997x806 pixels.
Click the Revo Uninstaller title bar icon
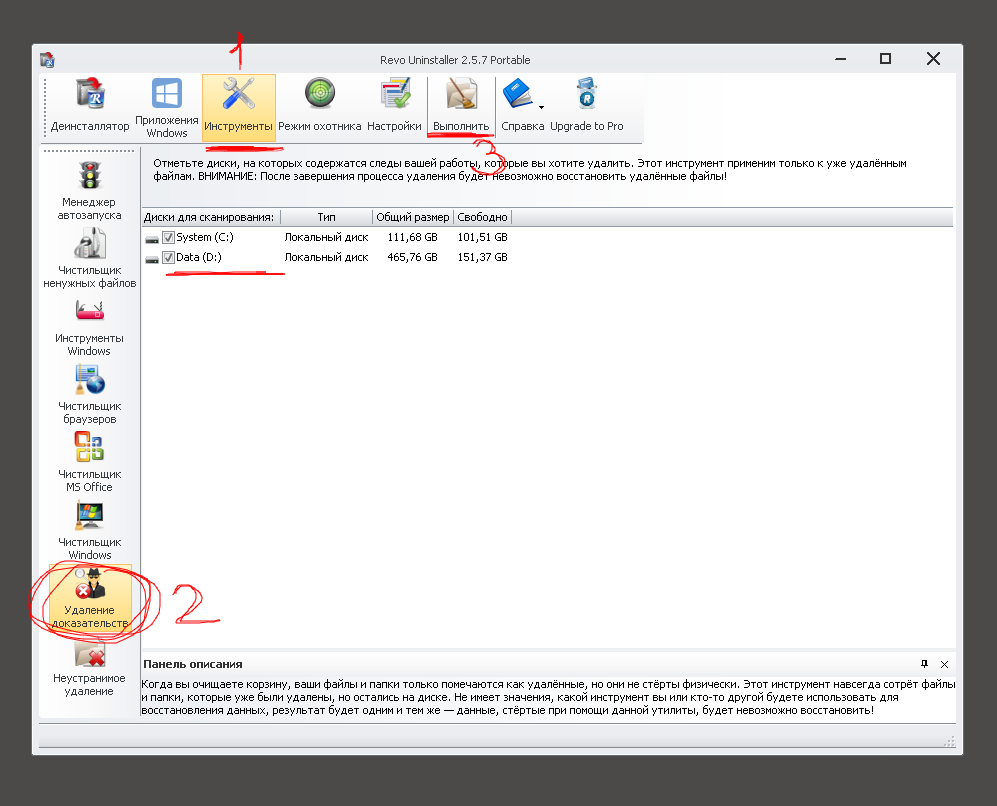(47, 60)
